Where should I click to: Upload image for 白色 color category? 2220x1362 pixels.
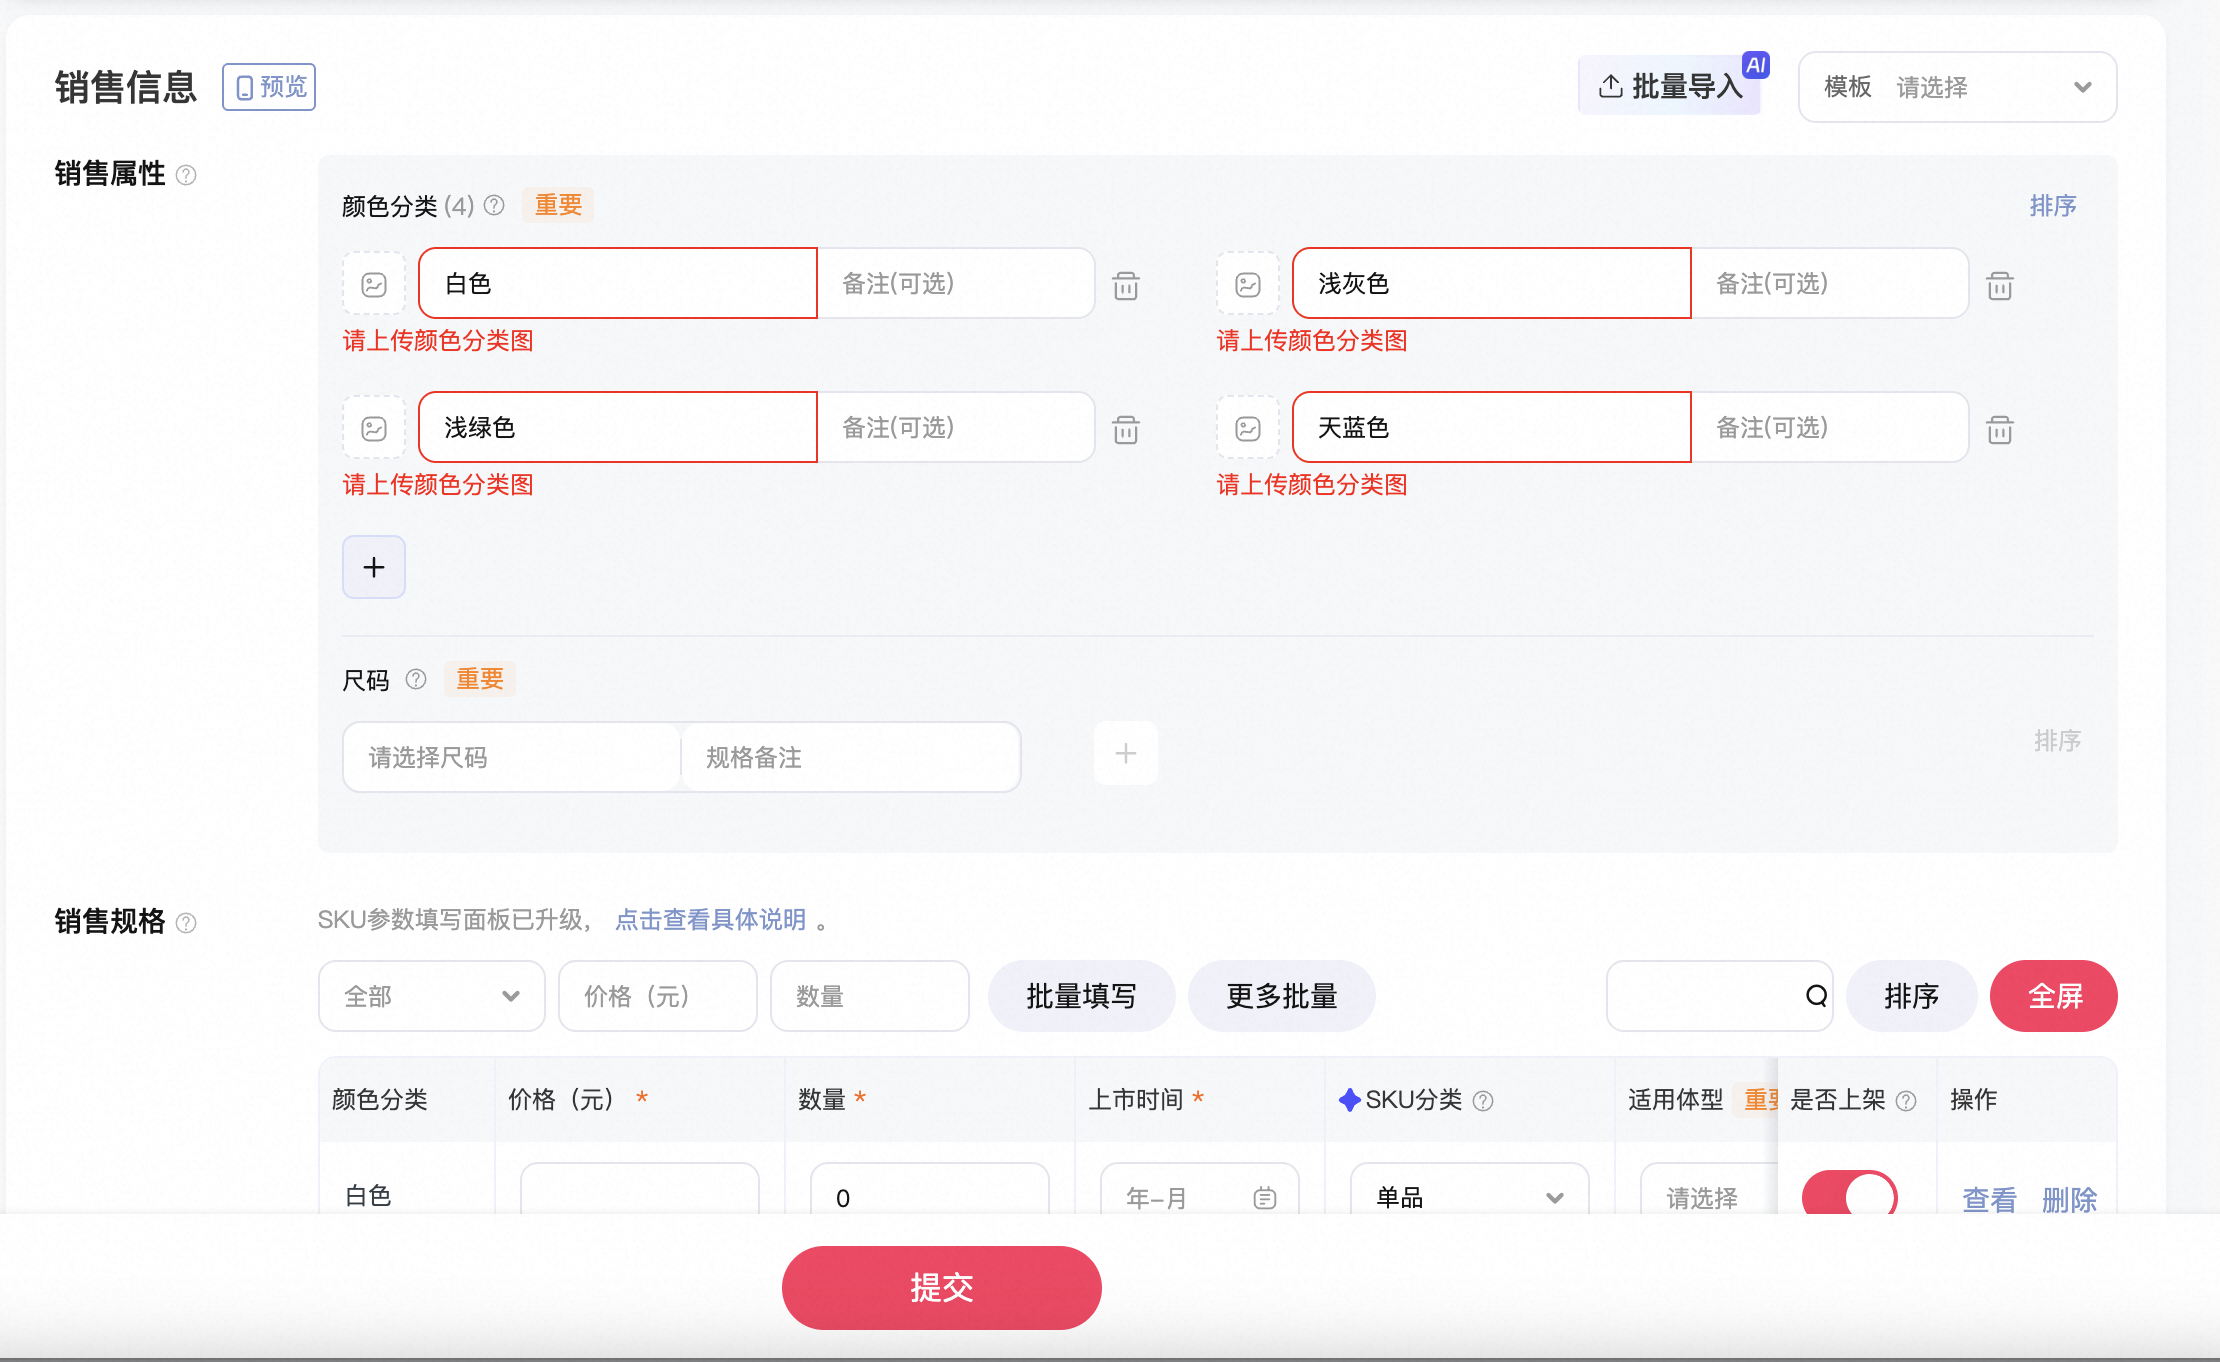[374, 285]
